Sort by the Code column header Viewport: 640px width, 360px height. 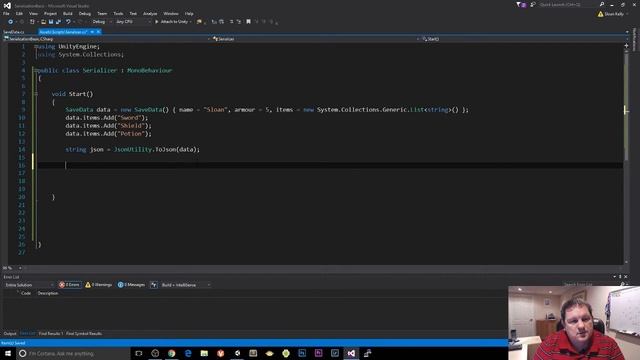(26, 293)
